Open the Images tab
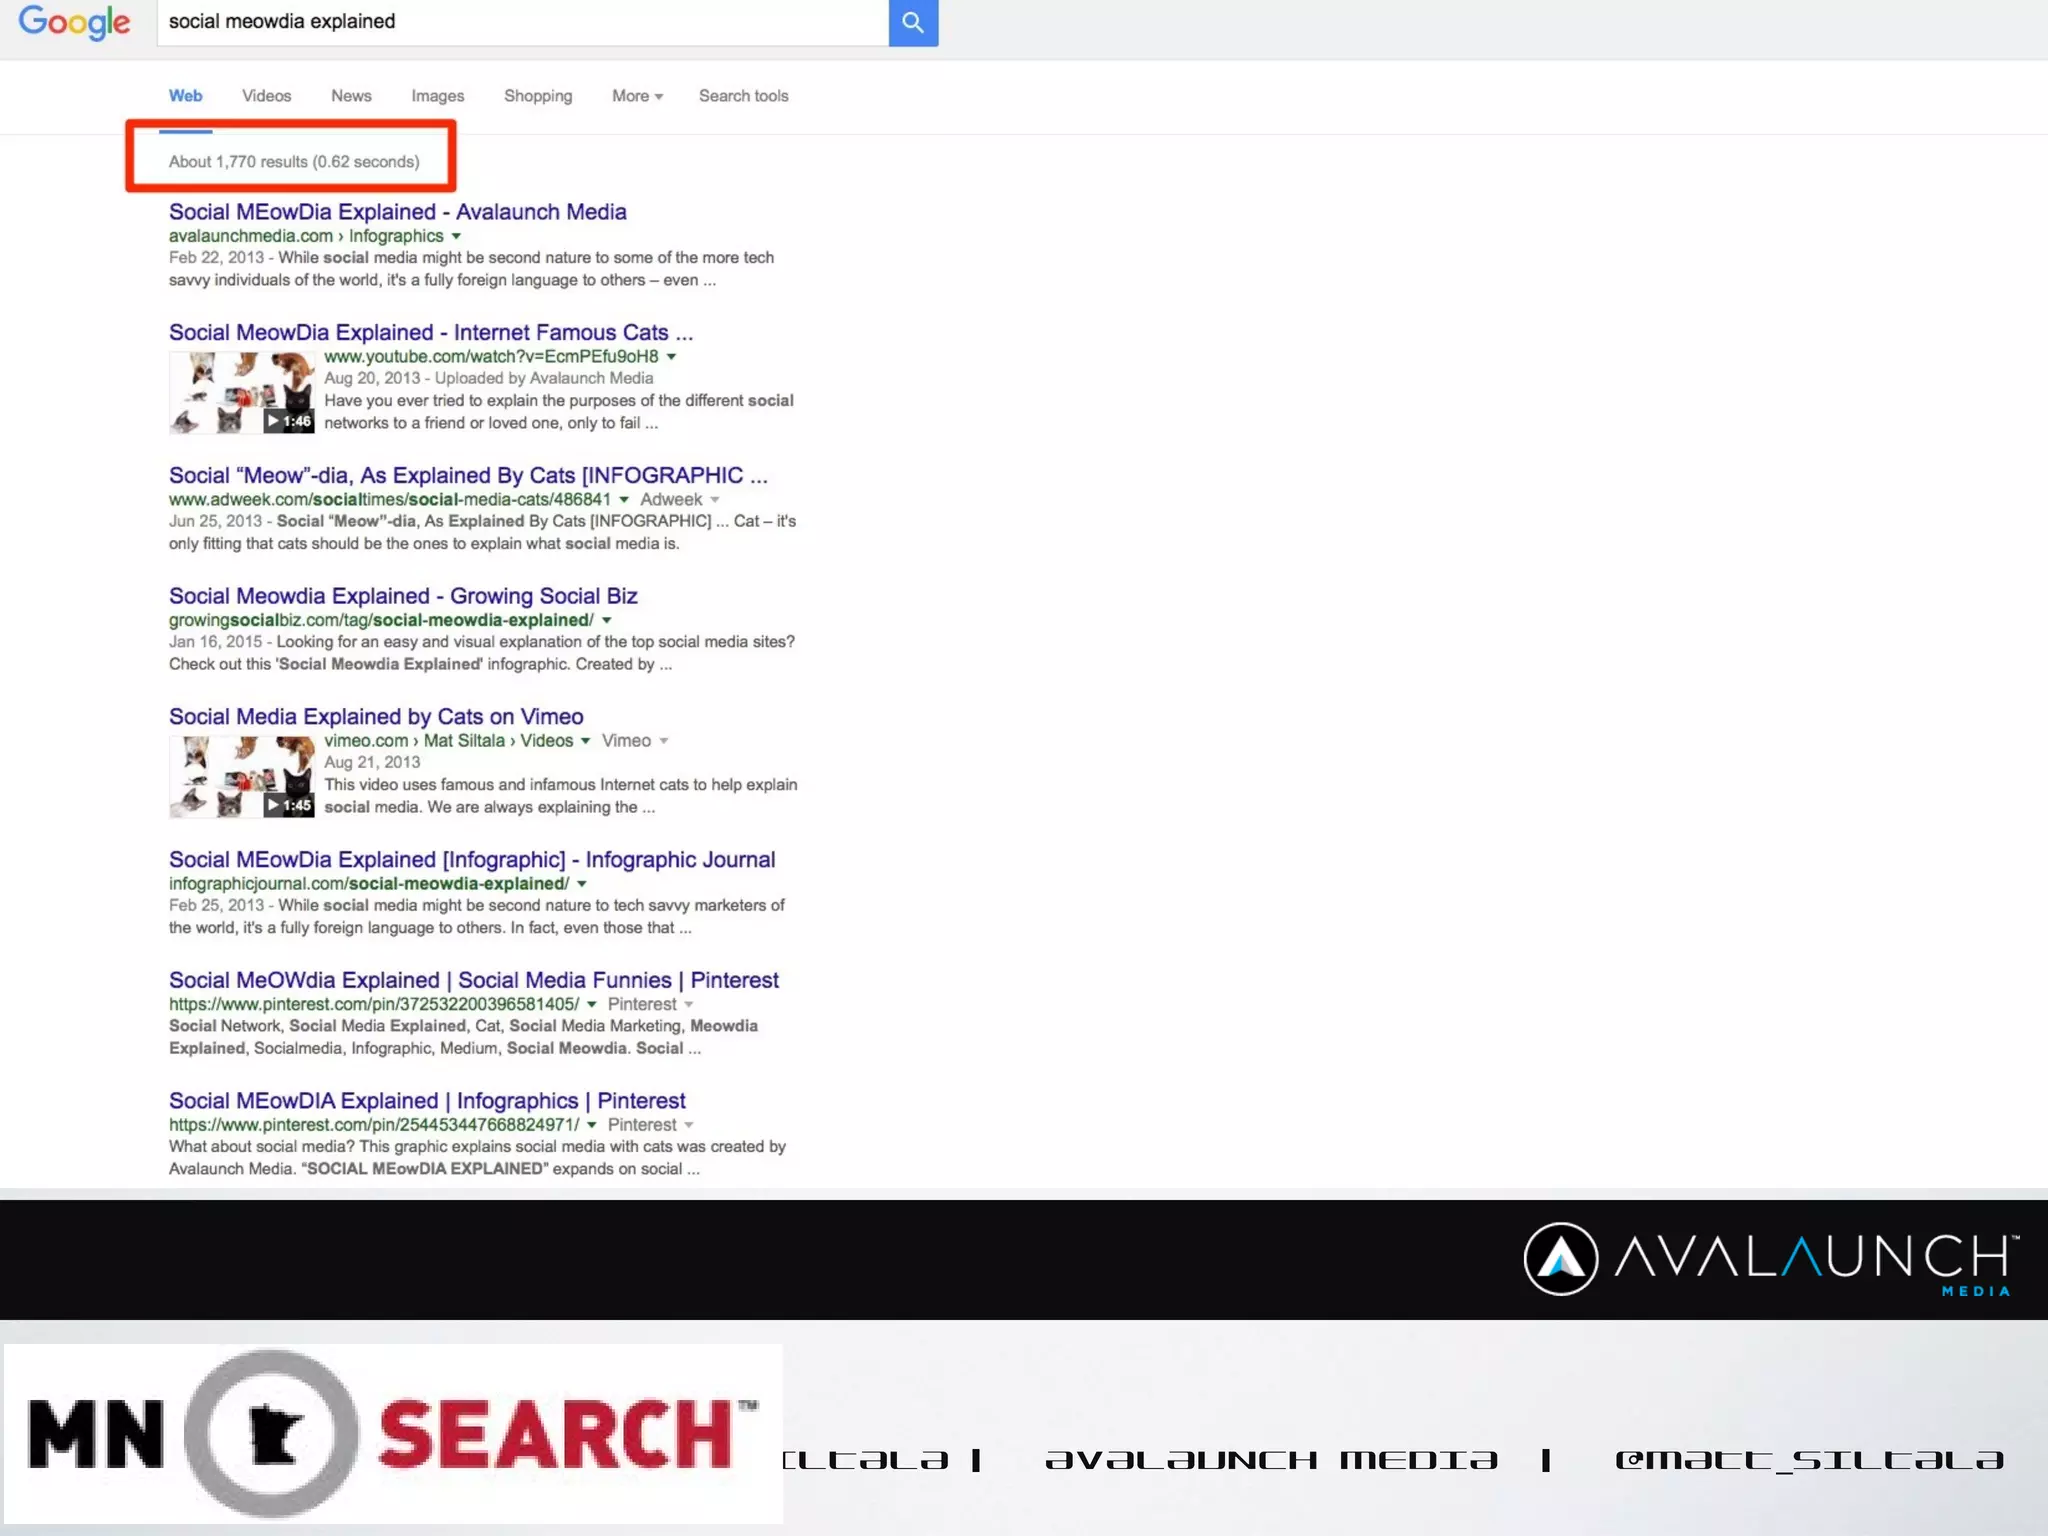This screenshot has height=1536, width=2048. pos(437,96)
